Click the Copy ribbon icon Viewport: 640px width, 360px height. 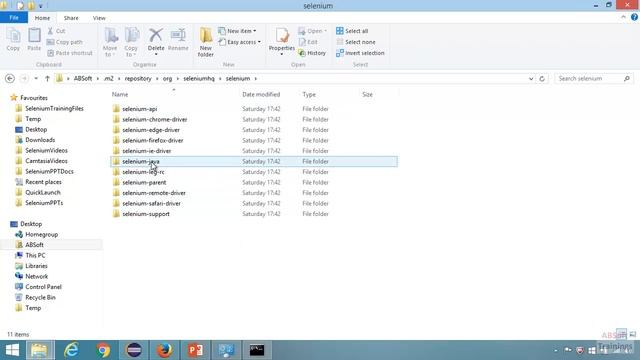(13, 40)
